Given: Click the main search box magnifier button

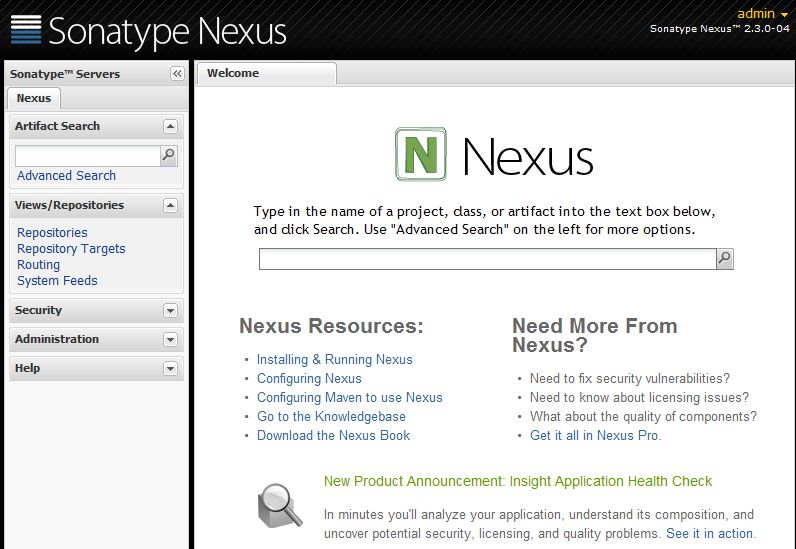Looking at the screenshot, I should coord(725,259).
